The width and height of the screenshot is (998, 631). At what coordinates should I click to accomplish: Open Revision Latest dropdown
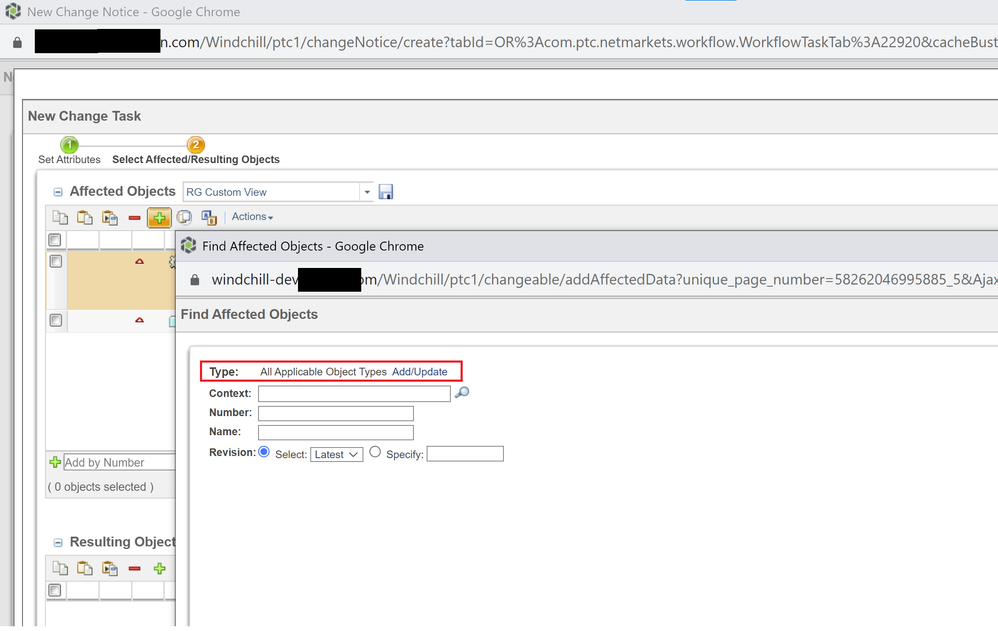coord(337,454)
